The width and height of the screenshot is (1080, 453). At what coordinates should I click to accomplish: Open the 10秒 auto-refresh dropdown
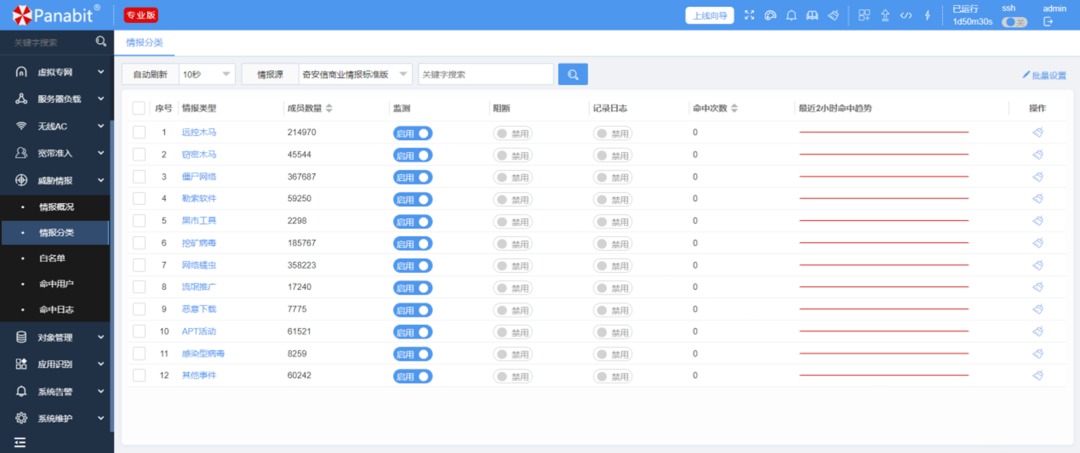point(207,74)
